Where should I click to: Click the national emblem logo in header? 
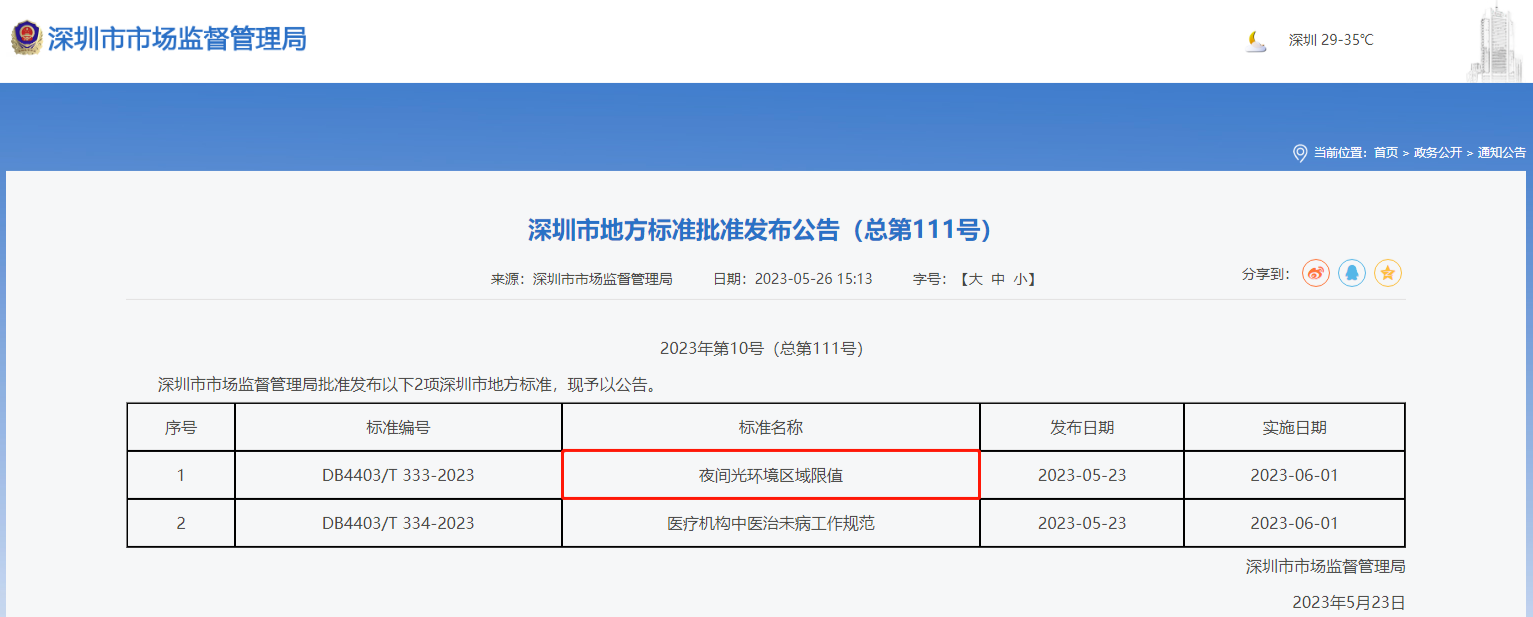pos(26,39)
